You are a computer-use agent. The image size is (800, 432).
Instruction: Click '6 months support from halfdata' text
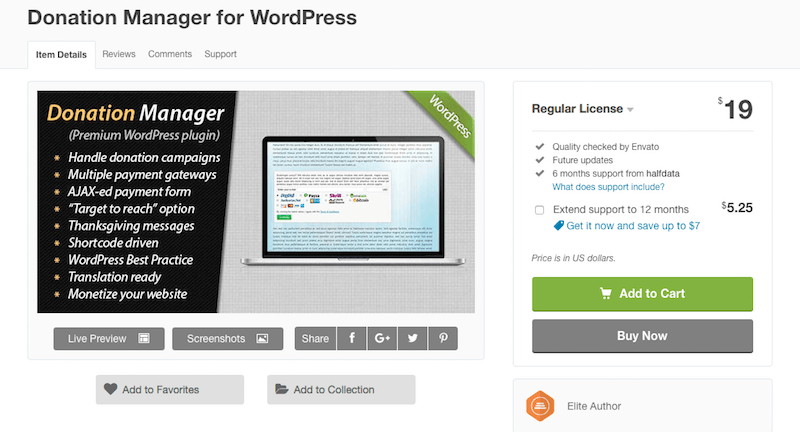[x=616, y=173]
